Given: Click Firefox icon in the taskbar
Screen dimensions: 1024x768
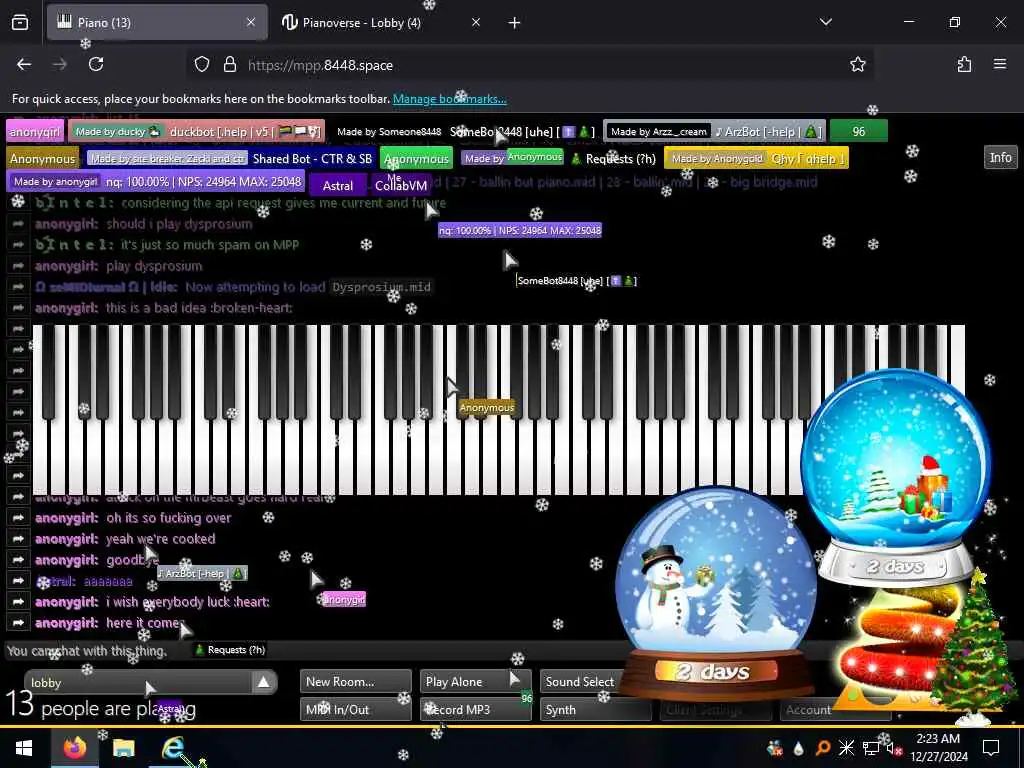Looking at the screenshot, I should point(74,748).
